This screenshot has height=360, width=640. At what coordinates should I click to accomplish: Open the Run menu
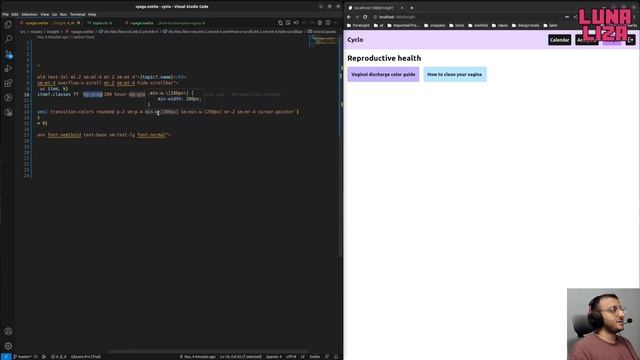(x=63, y=14)
